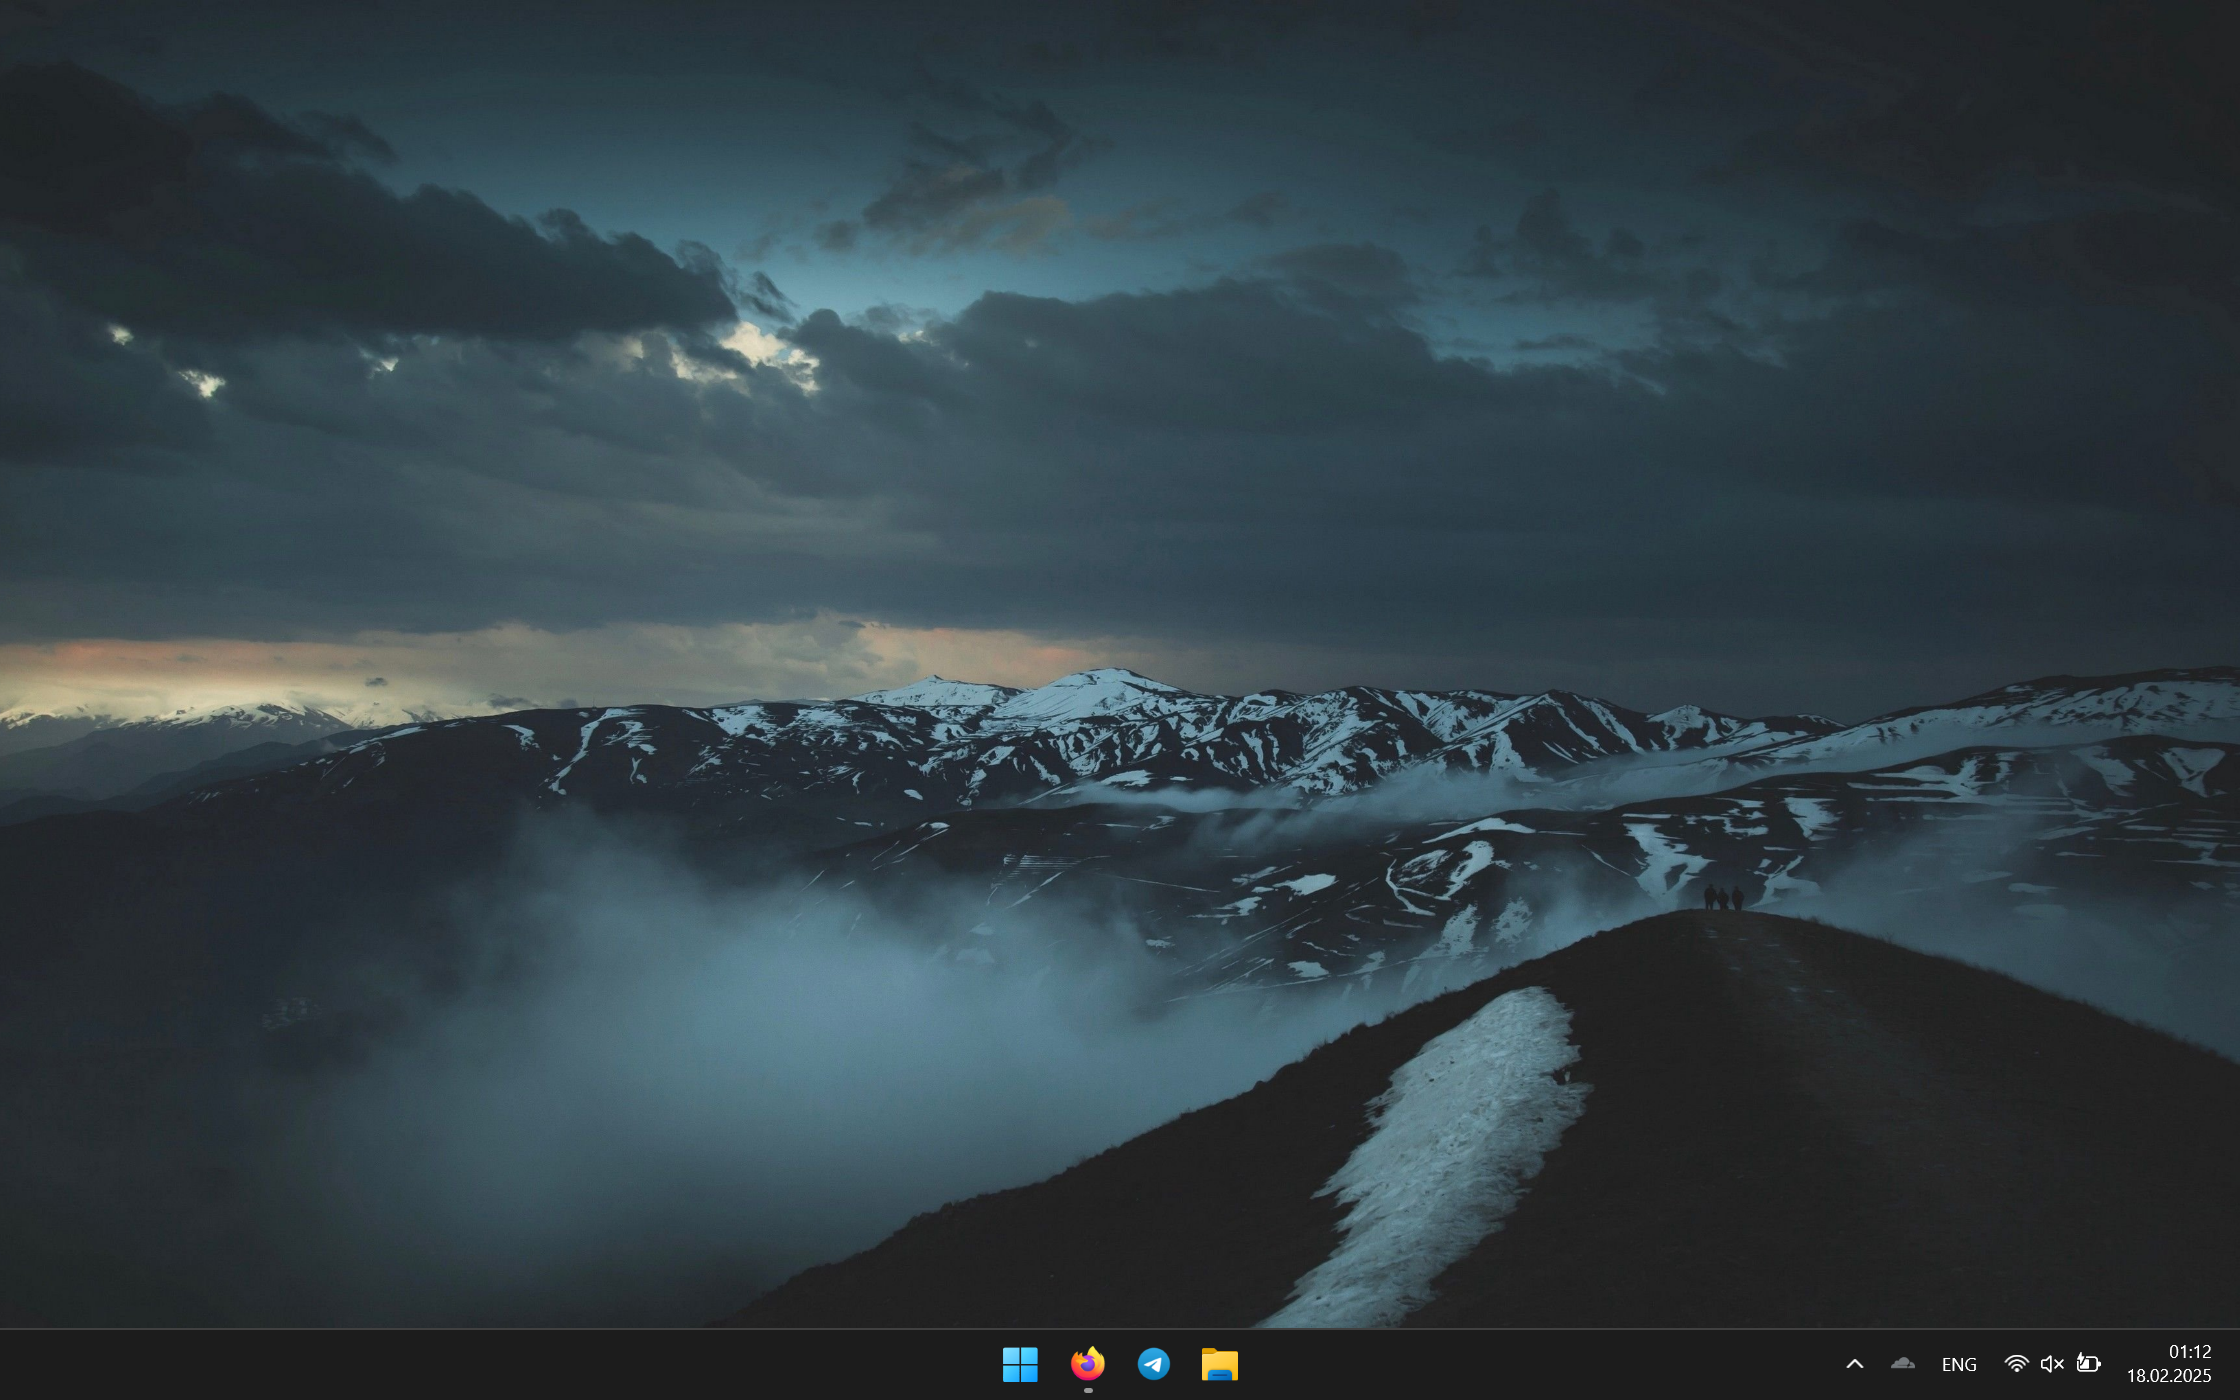Screen dimensions: 2240x1400
Task: Open File Explorer from the taskbar
Action: tap(1219, 1364)
